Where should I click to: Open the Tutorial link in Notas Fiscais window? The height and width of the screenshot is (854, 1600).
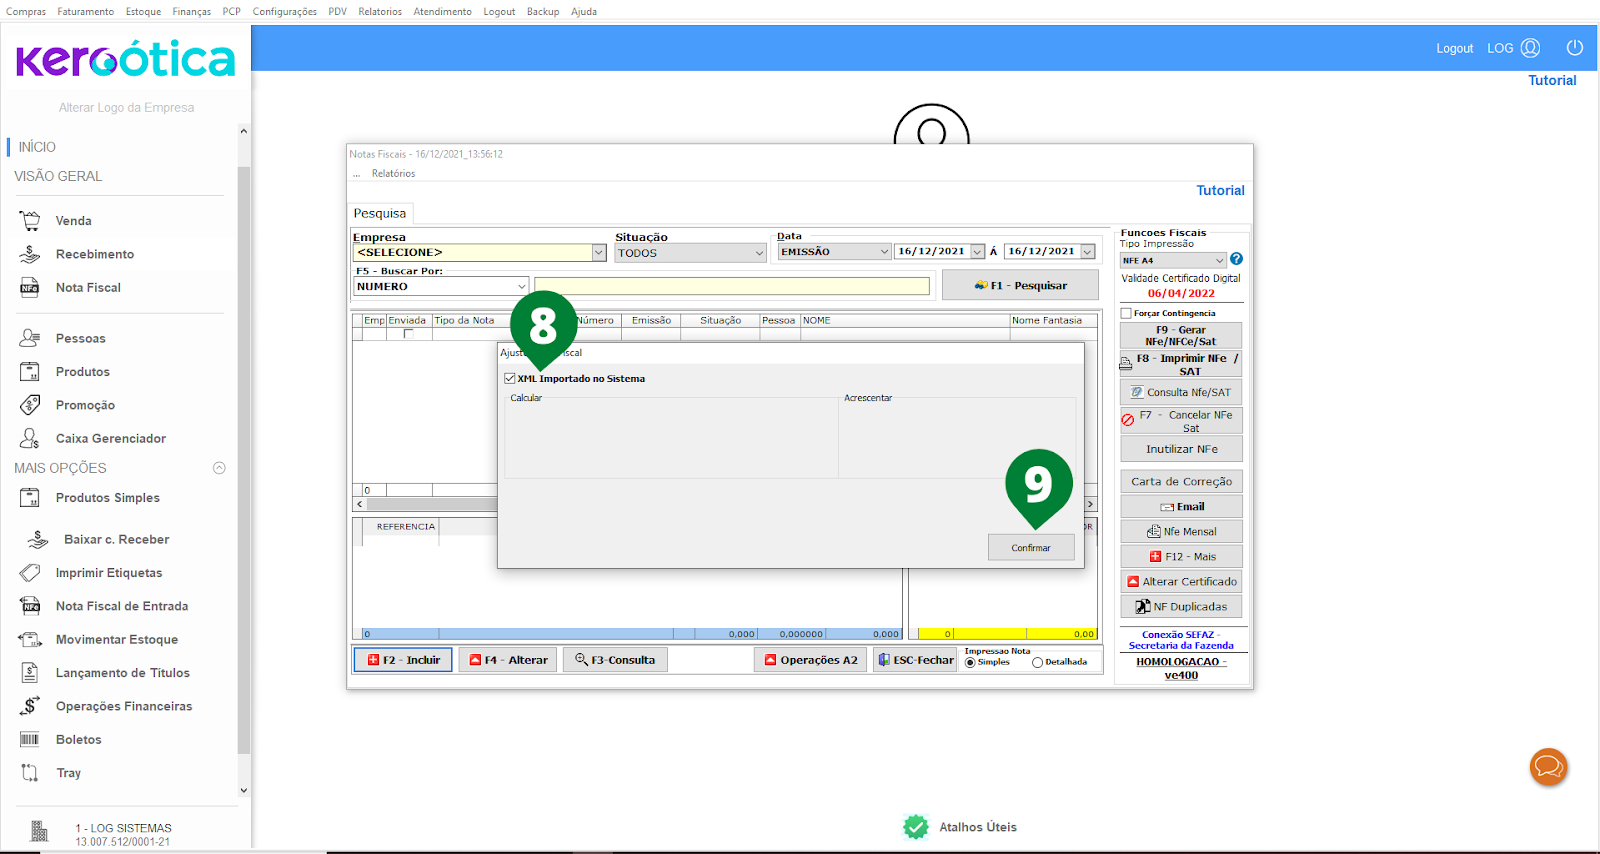tap(1220, 190)
